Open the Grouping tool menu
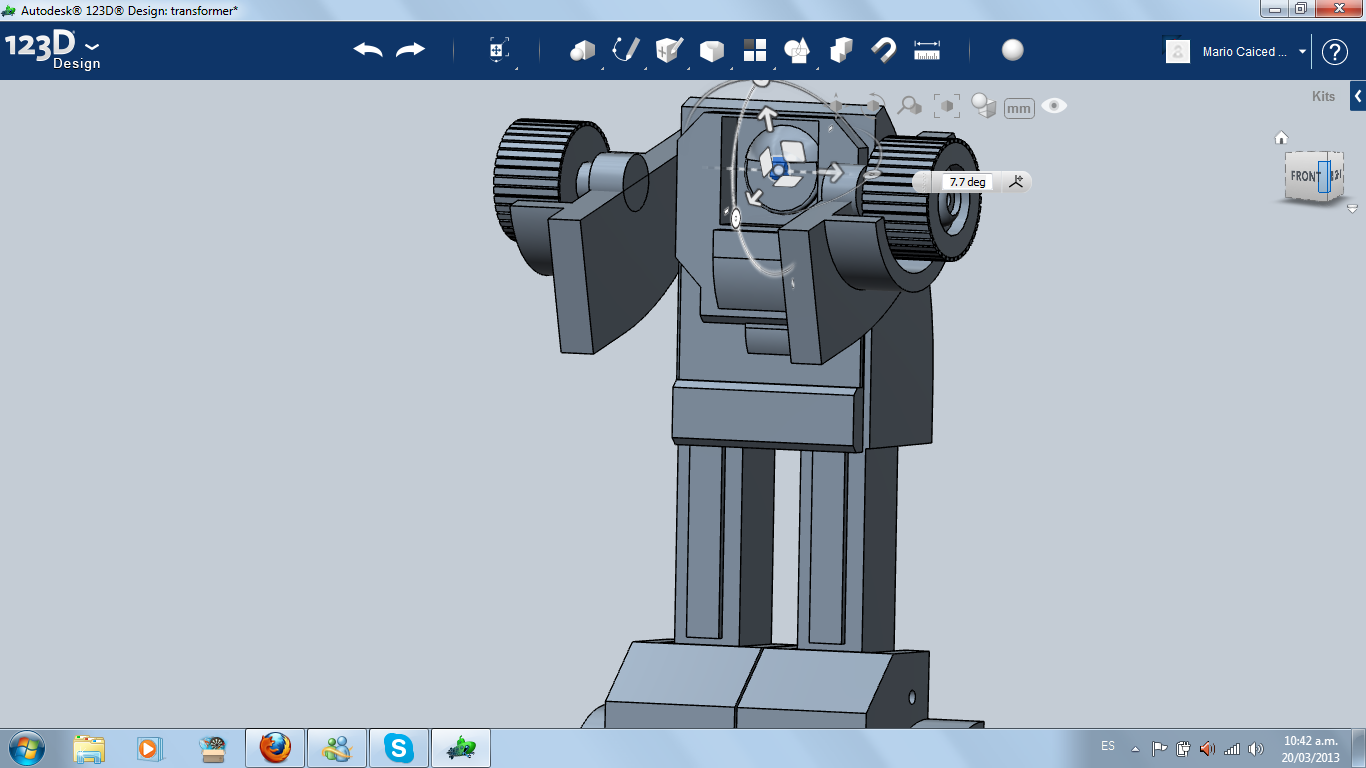 798,50
